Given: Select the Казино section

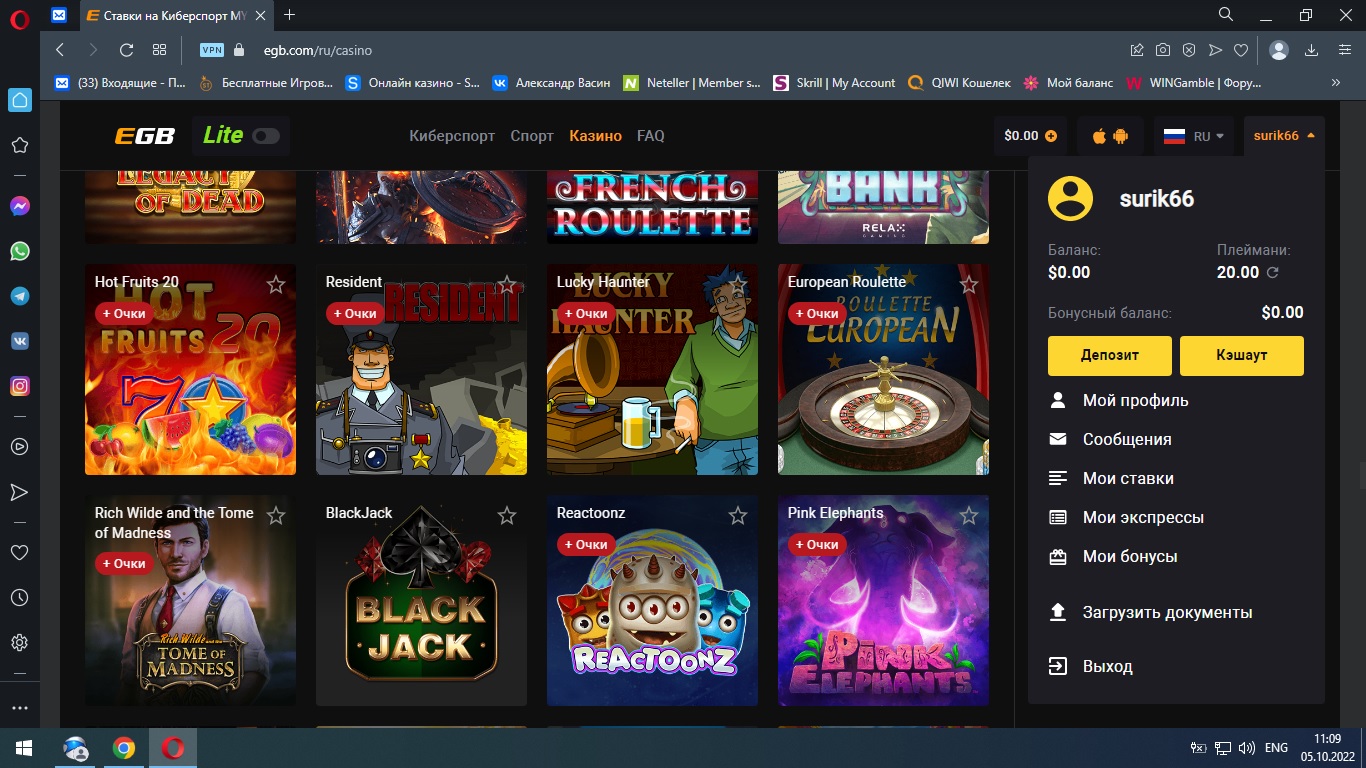Looking at the screenshot, I should pos(595,136).
